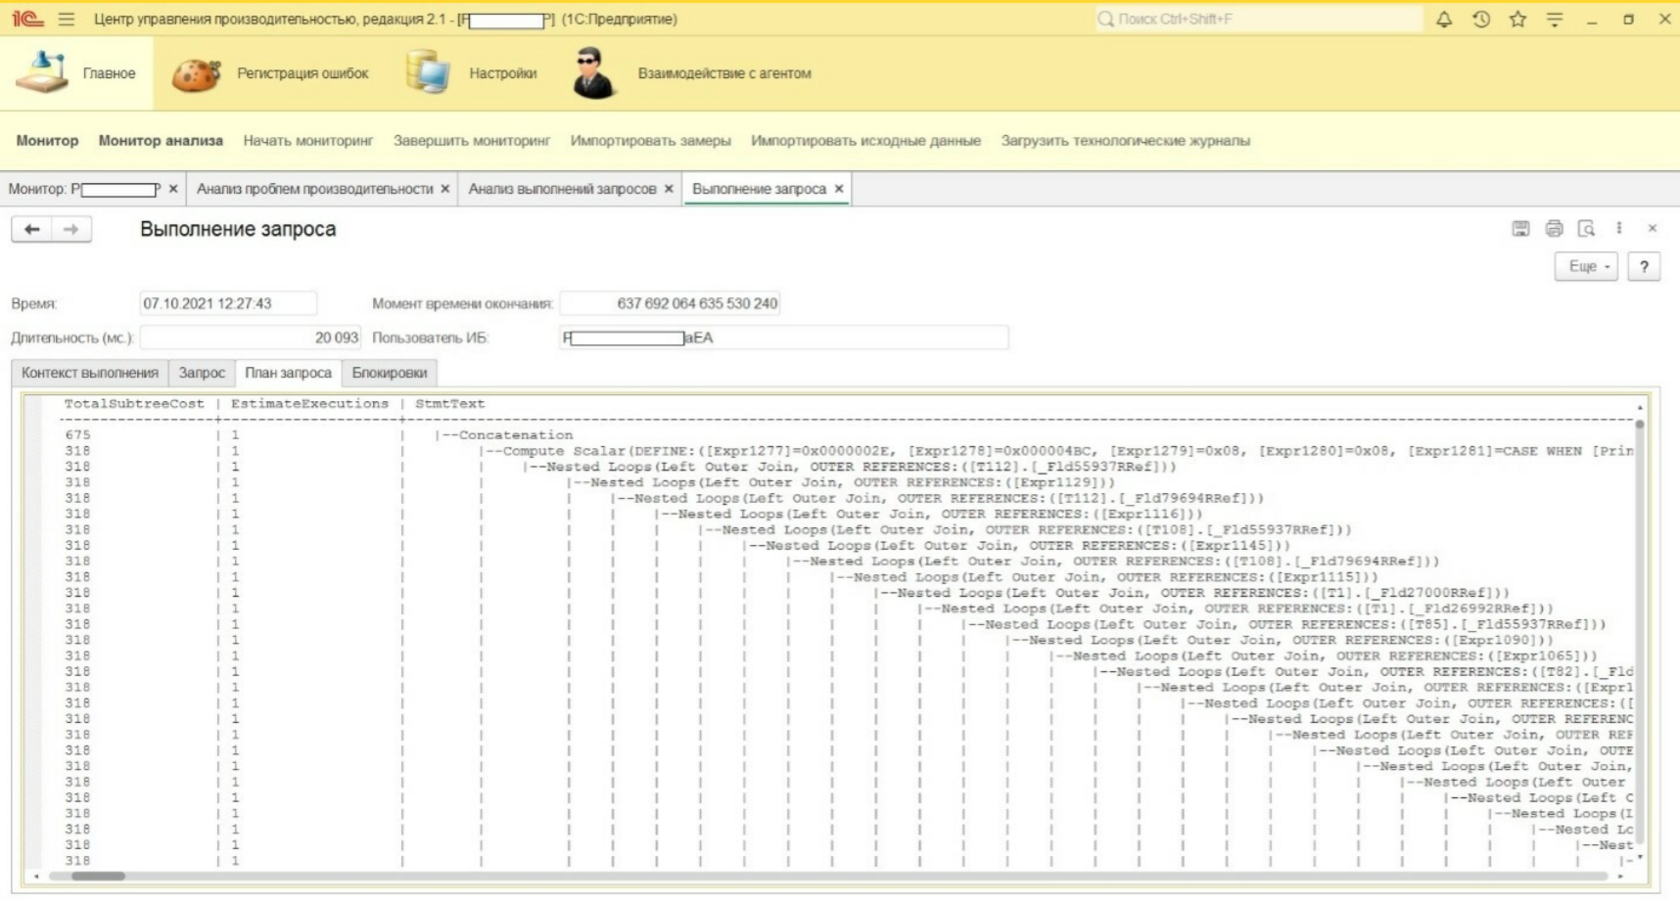Viewport: 1680px width, 900px height.
Task: Close the Монитор tab
Action: (173, 189)
